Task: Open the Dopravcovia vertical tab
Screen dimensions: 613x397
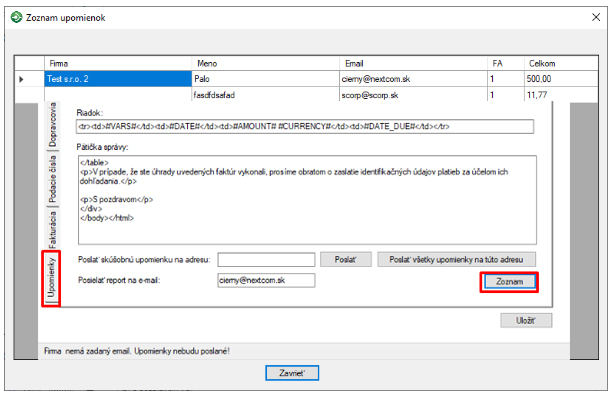Action: click(x=52, y=125)
